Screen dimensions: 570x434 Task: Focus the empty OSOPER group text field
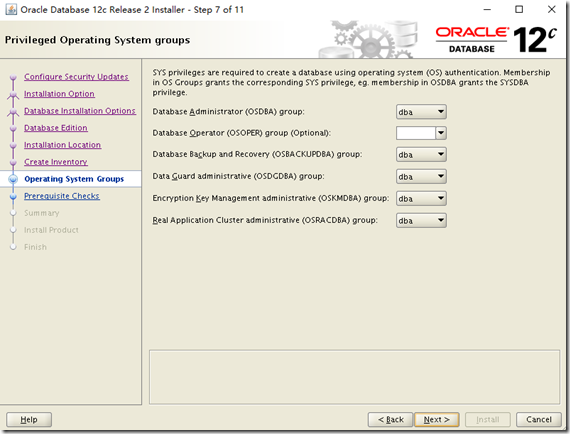[x=416, y=133]
